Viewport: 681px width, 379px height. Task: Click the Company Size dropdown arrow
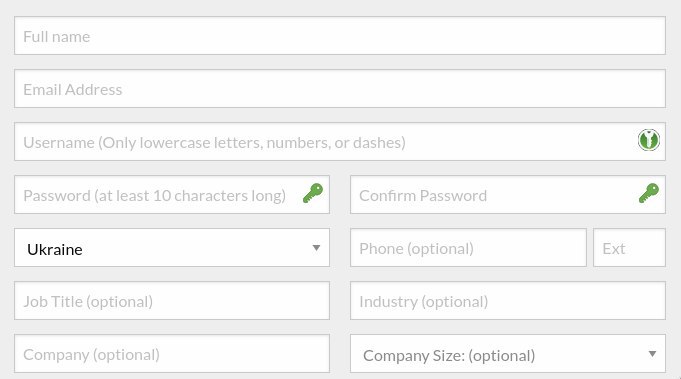(x=652, y=354)
